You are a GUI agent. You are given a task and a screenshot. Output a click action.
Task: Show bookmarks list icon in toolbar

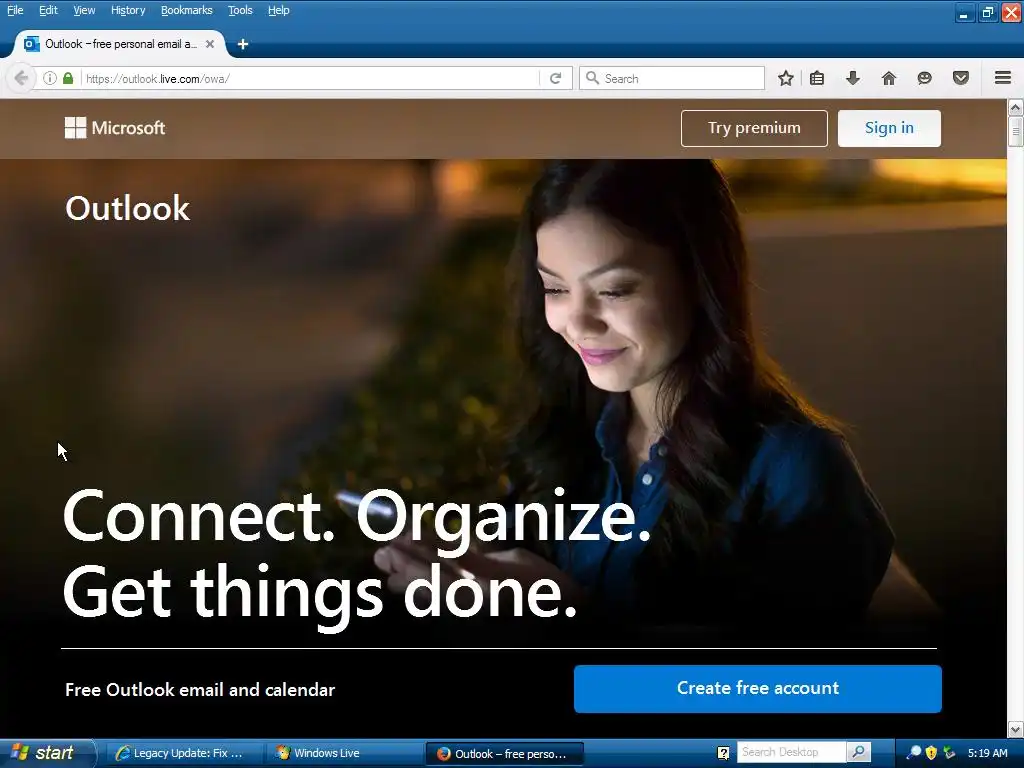817,78
